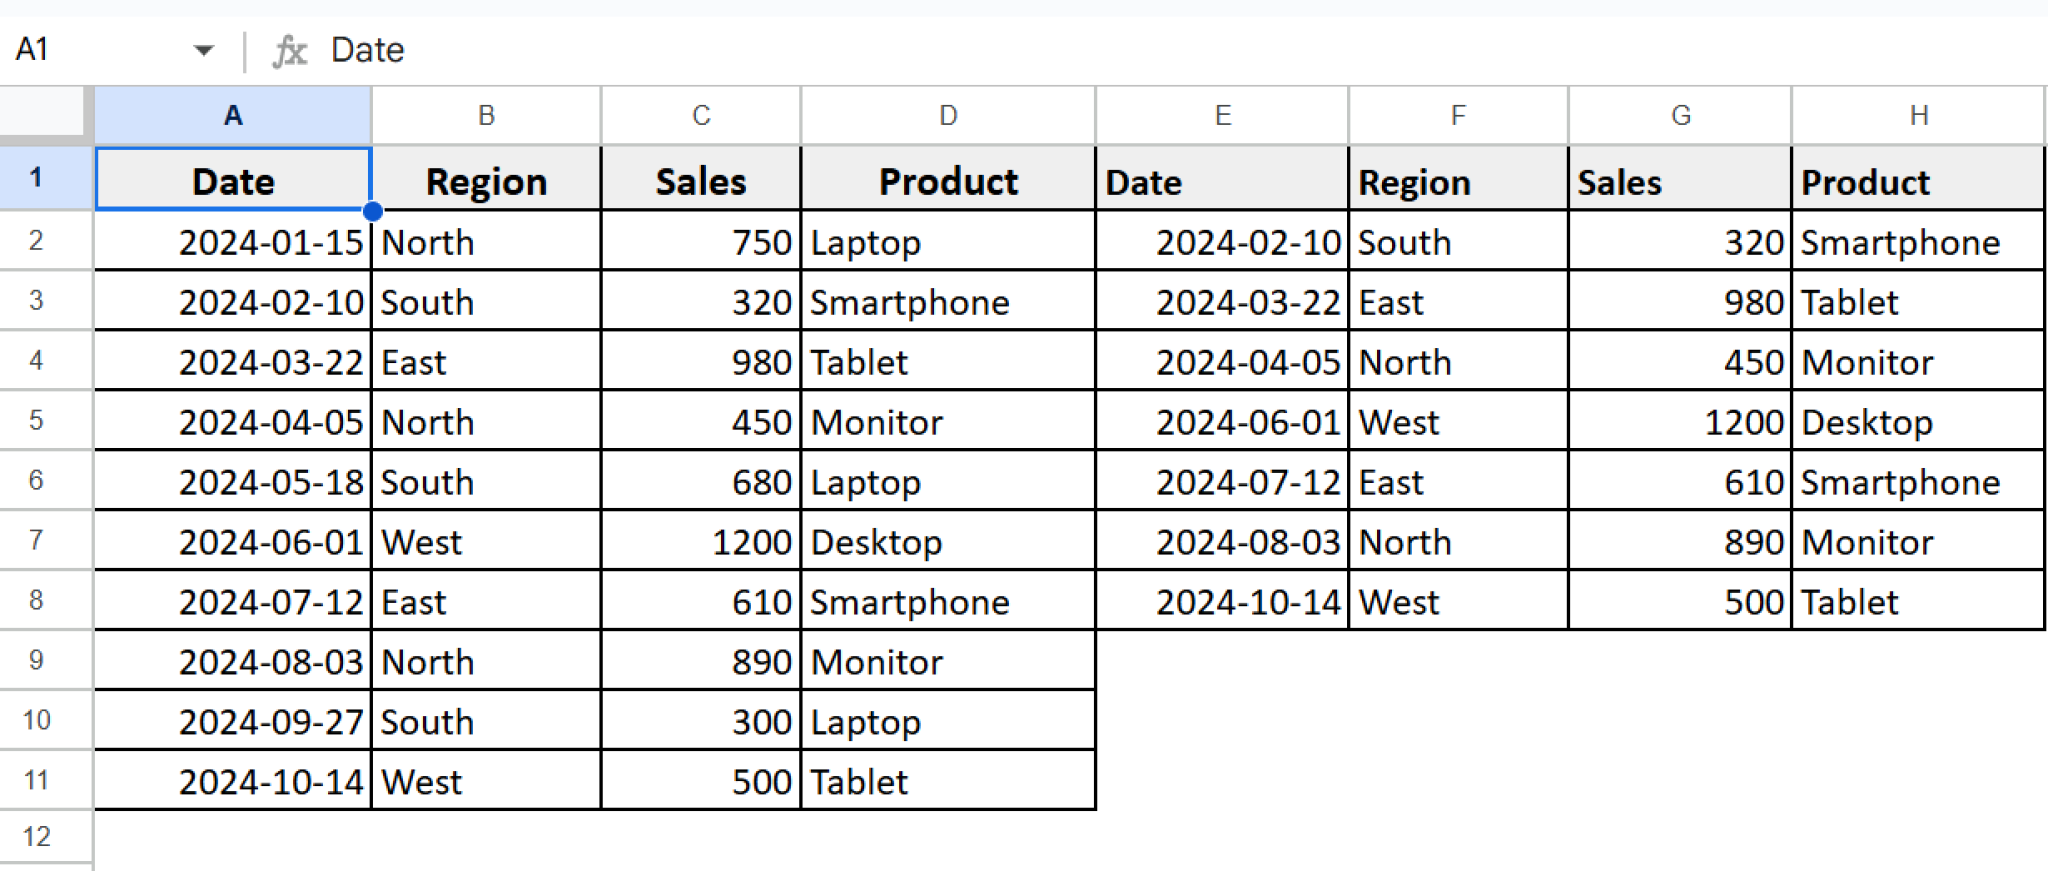Select column D header
This screenshot has height=871, width=2048.
tap(946, 115)
